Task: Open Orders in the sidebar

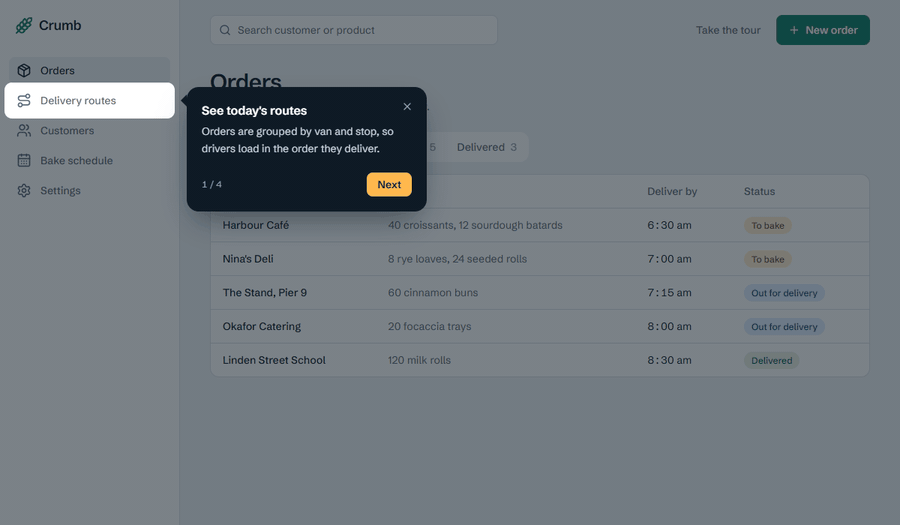Action: (x=90, y=71)
